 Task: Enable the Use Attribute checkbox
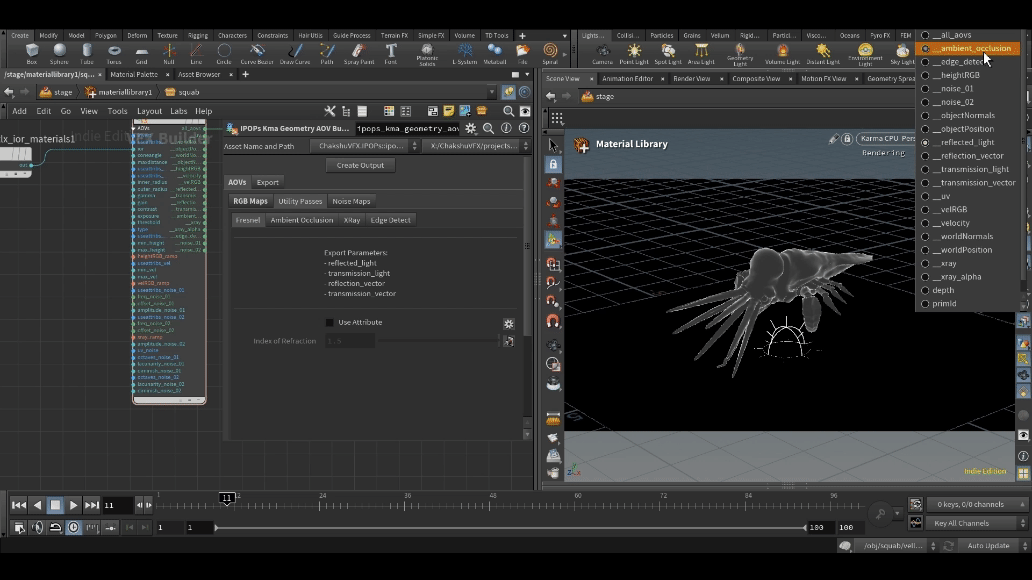coord(330,323)
